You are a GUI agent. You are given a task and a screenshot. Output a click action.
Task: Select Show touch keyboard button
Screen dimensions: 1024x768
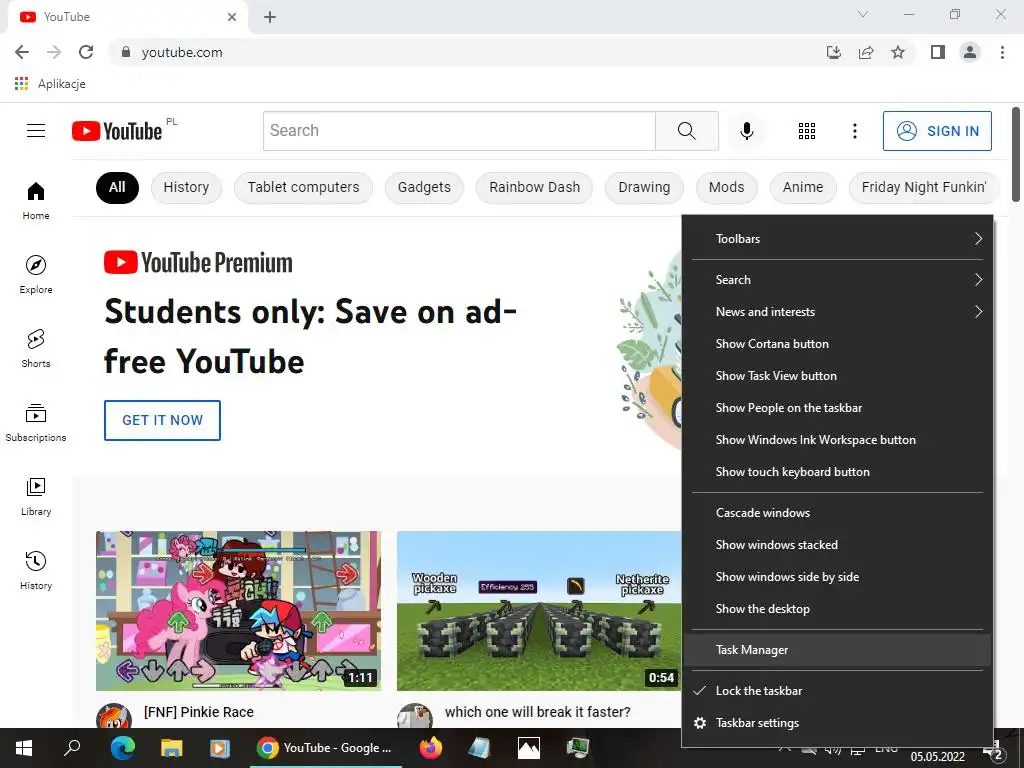pos(837,472)
